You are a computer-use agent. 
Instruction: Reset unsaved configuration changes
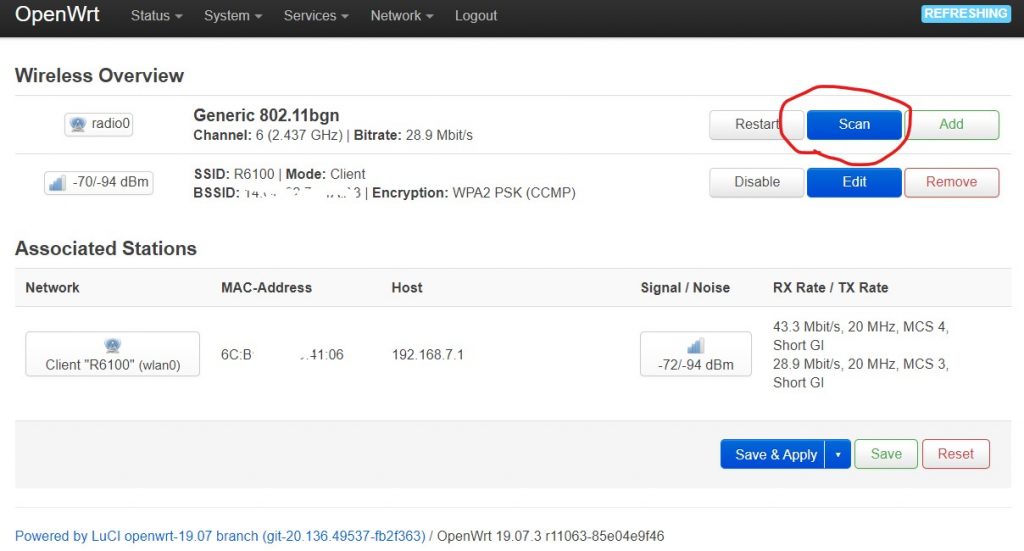pos(955,454)
